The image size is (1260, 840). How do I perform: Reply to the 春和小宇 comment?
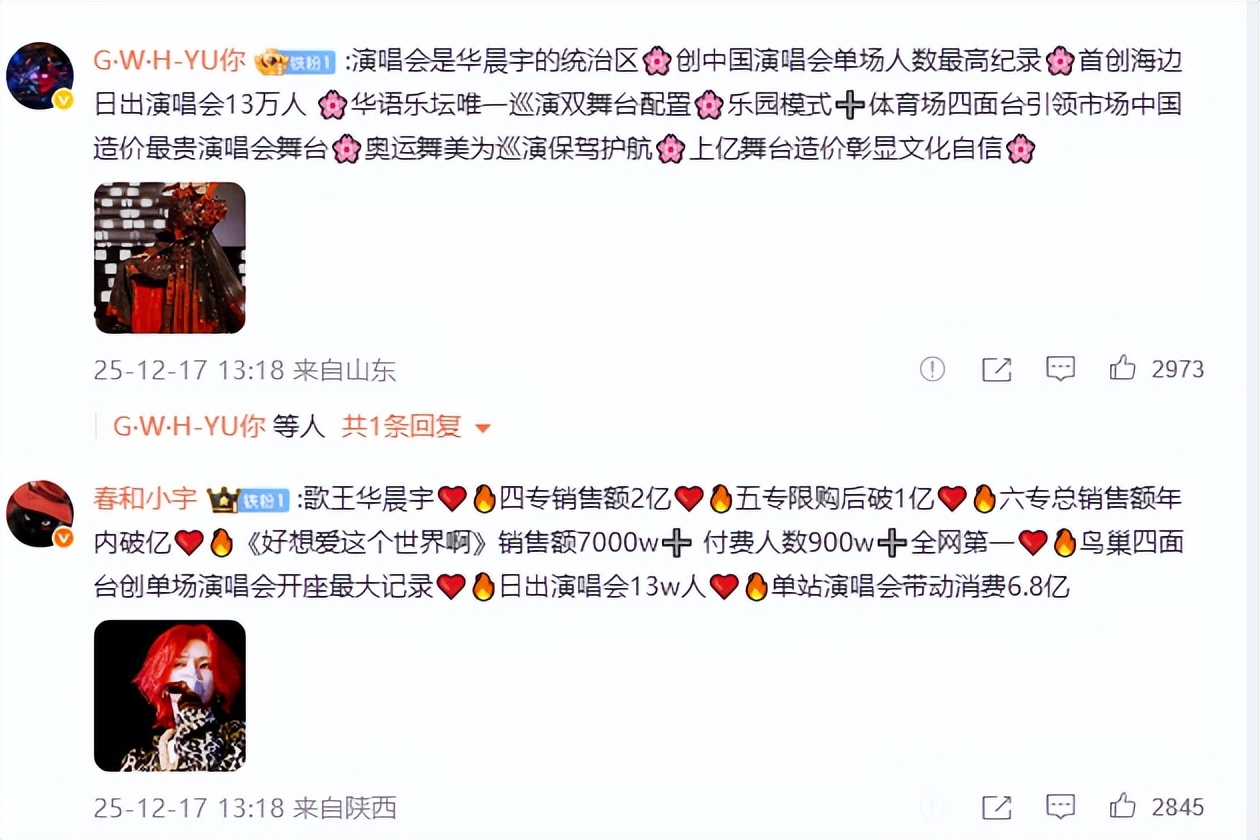pyautogui.click(x=1060, y=806)
